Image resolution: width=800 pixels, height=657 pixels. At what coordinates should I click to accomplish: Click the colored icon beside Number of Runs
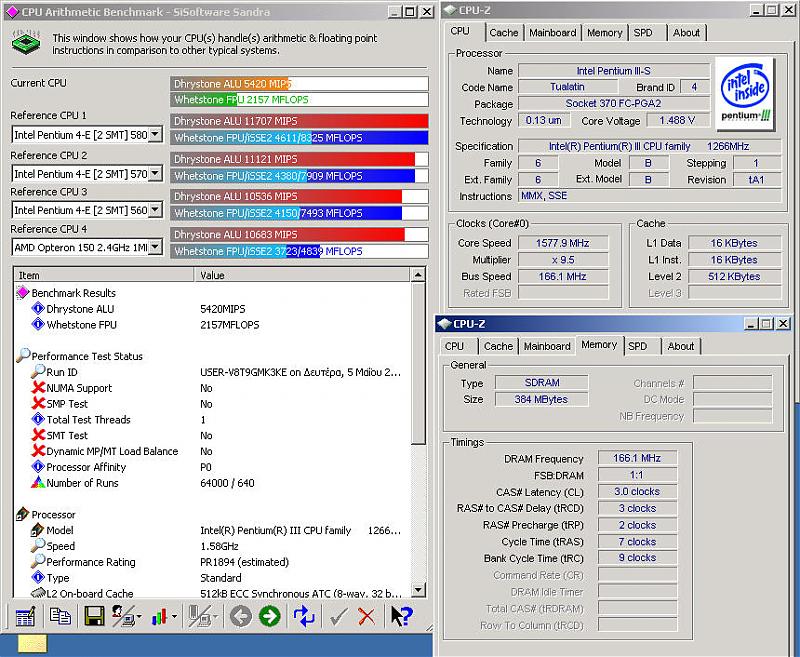[38, 483]
